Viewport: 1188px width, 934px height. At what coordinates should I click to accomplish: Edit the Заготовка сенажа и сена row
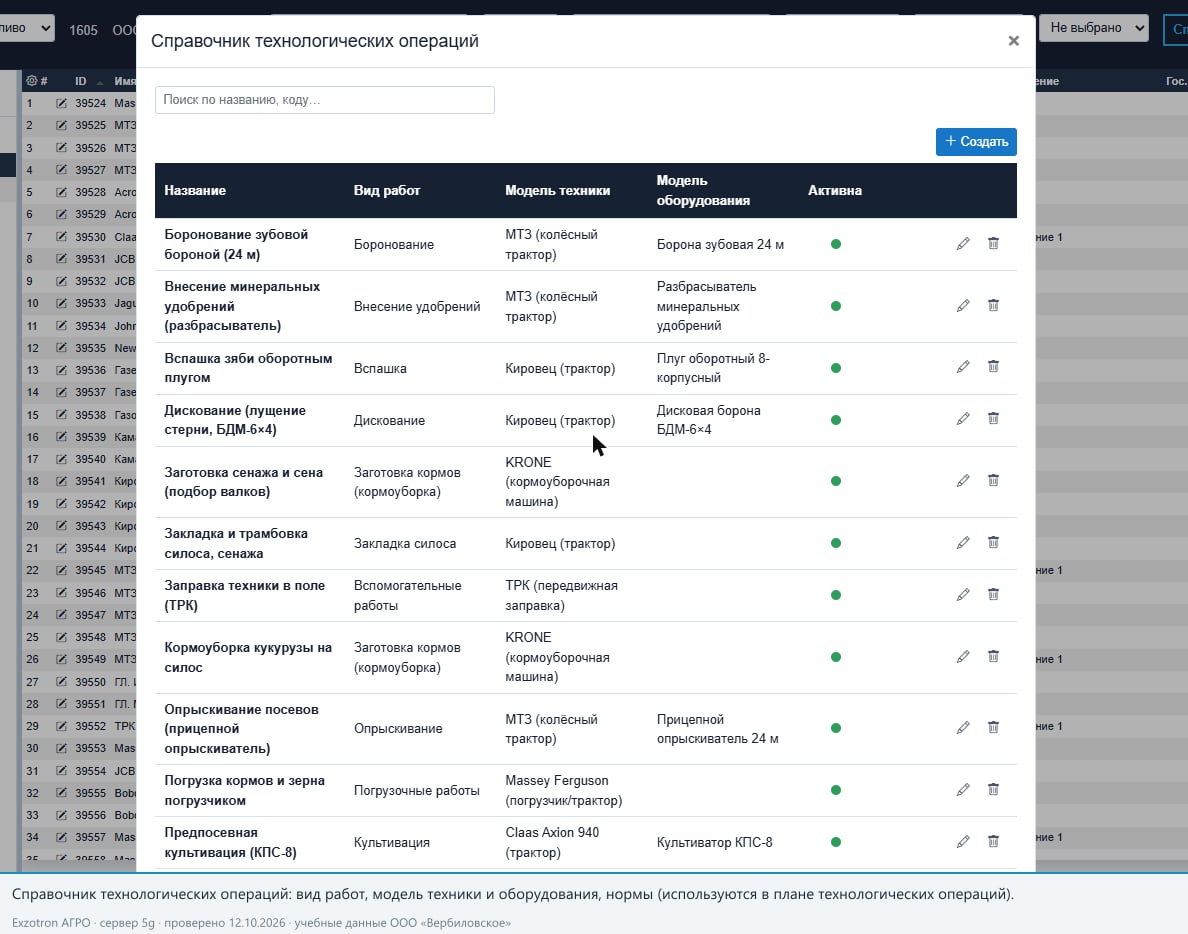pyautogui.click(x=963, y=481)
